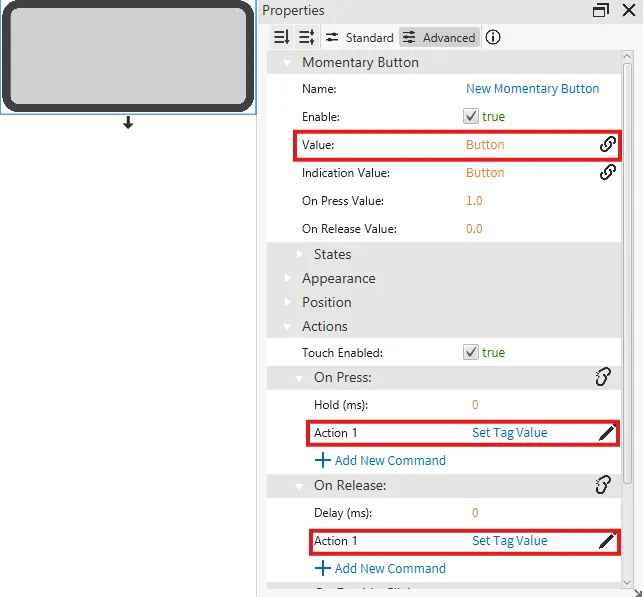
Task: Click the link icon for Value row
Action: pos(607,145)
